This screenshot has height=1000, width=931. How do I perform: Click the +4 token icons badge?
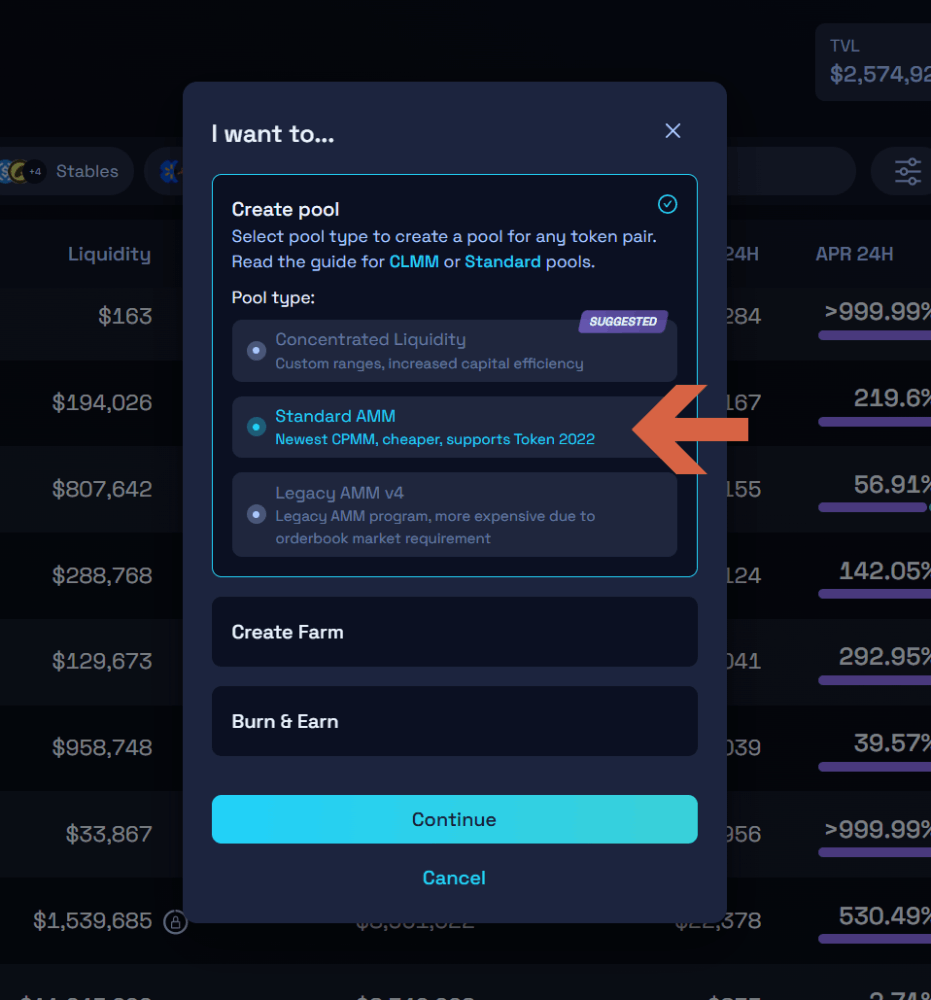tap(35, 172)
